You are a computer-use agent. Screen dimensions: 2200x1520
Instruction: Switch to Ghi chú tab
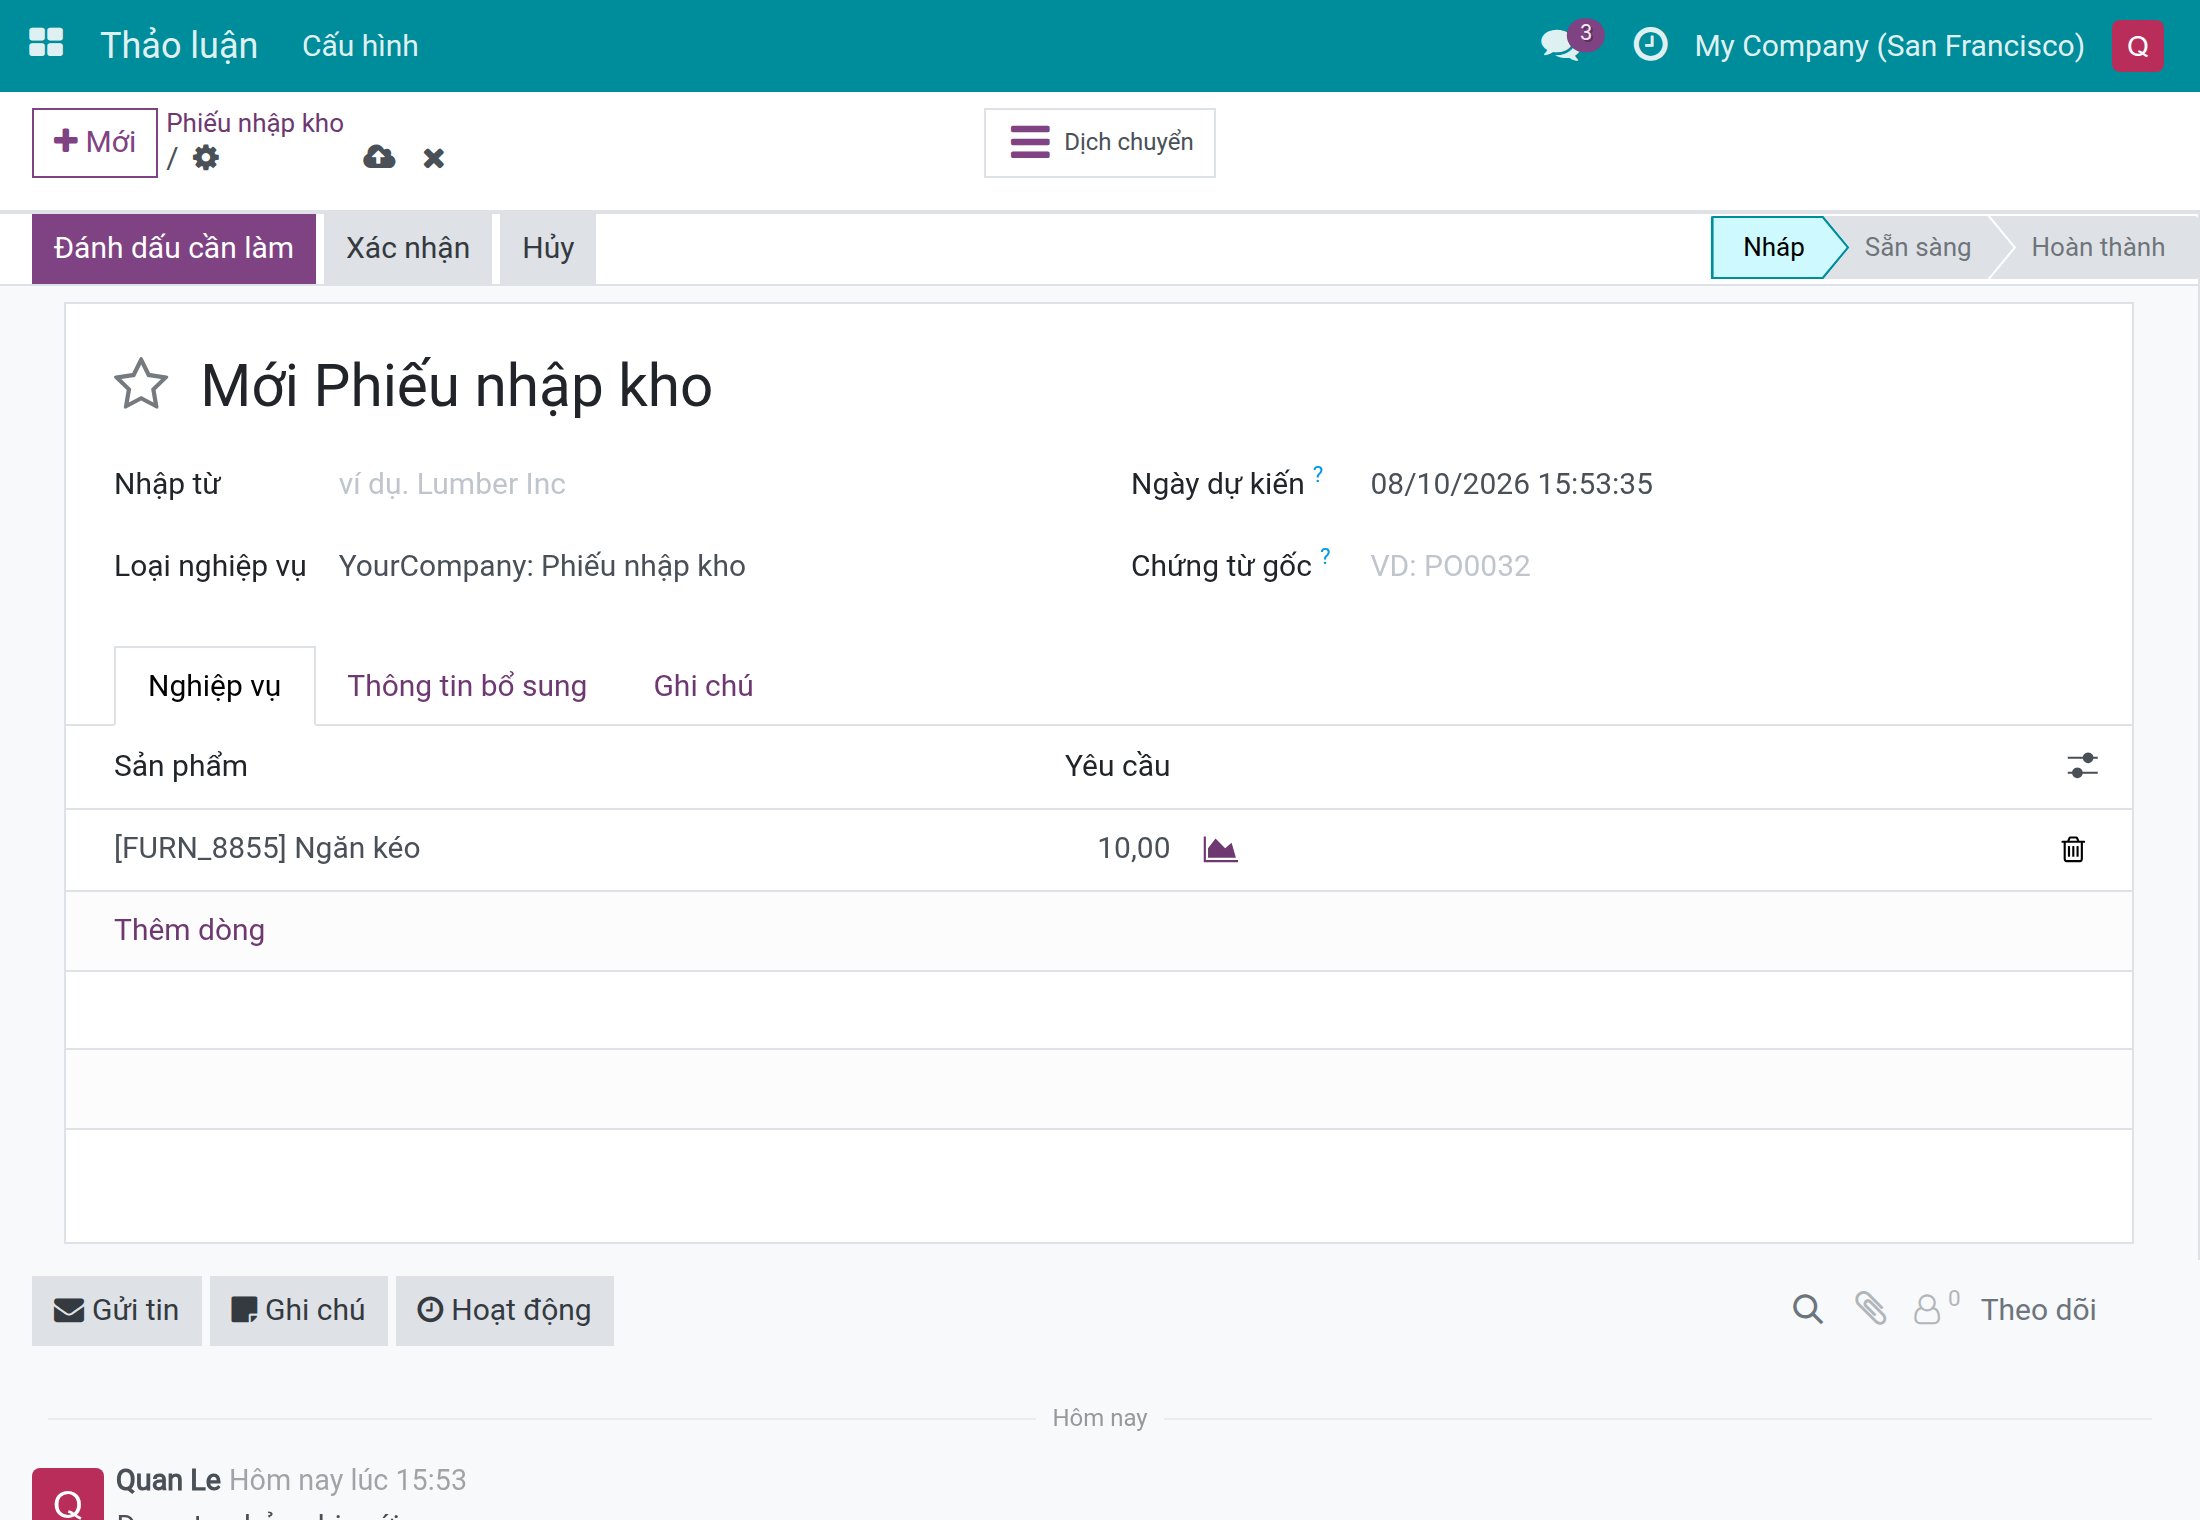coord(703,686)
